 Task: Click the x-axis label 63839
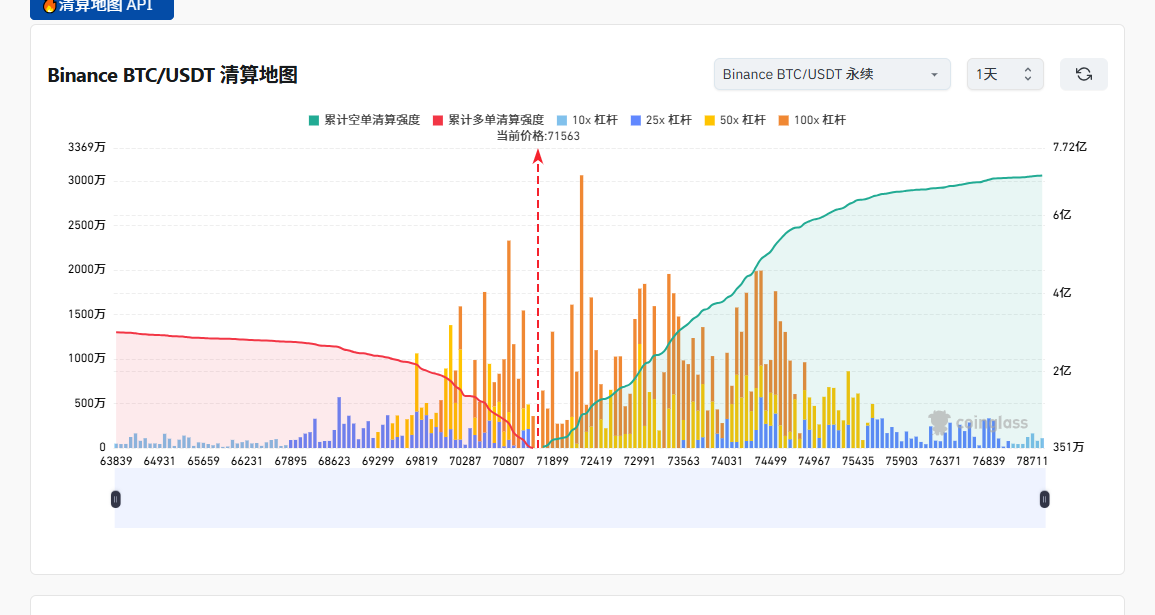[116, 461]
